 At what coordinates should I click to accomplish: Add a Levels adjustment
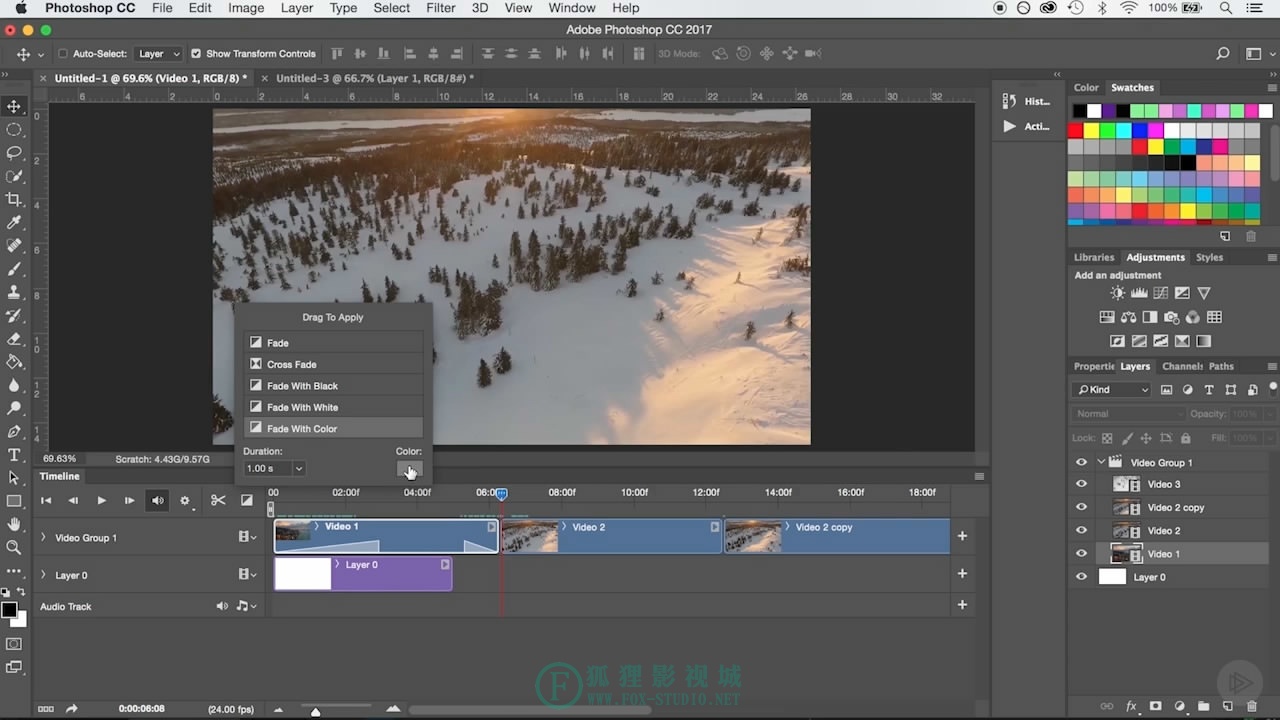1139,293
